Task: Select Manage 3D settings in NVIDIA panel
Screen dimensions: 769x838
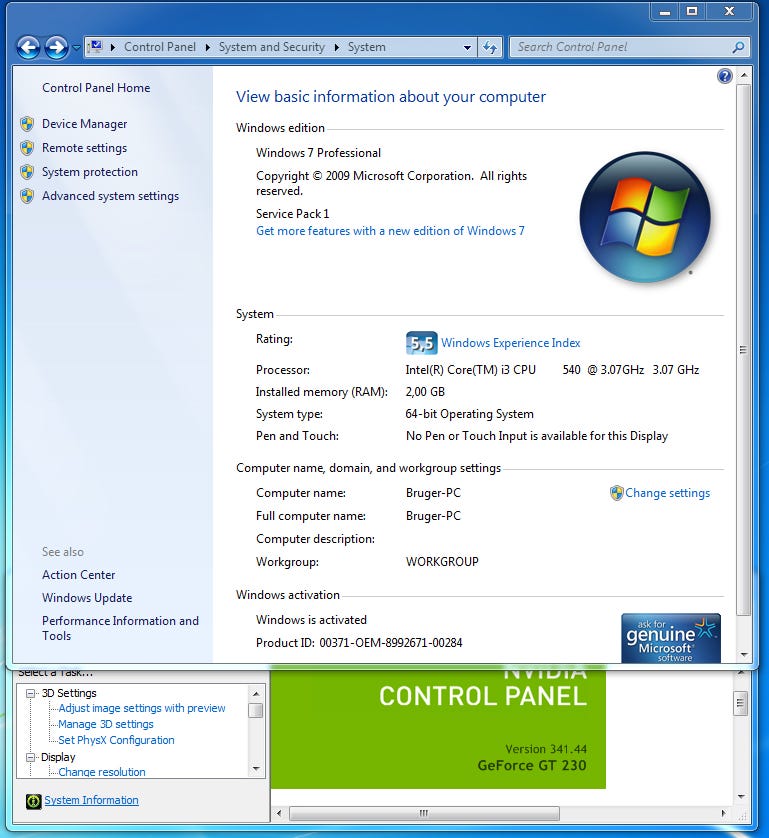Action: (106, 724)
